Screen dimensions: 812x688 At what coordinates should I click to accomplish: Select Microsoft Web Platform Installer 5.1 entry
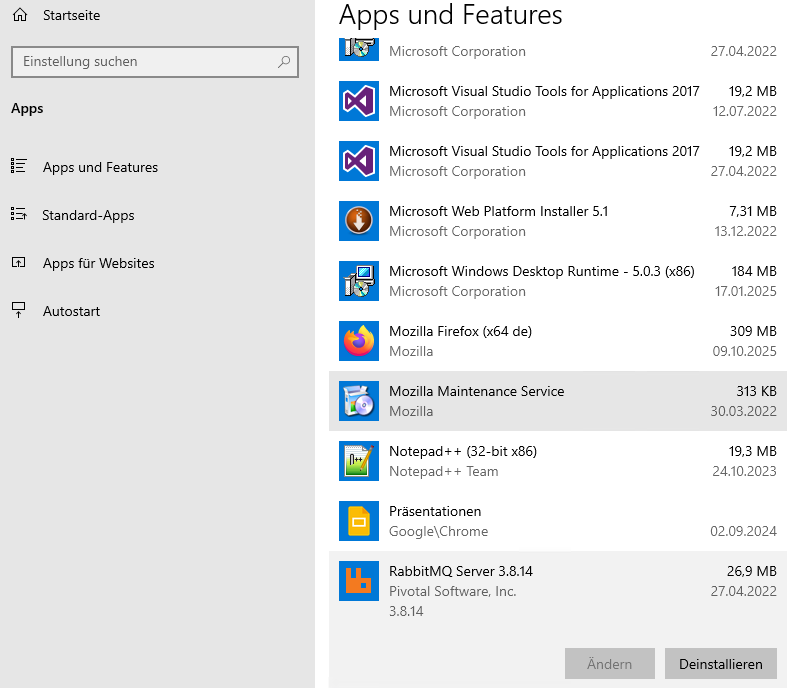coord(558,221)
